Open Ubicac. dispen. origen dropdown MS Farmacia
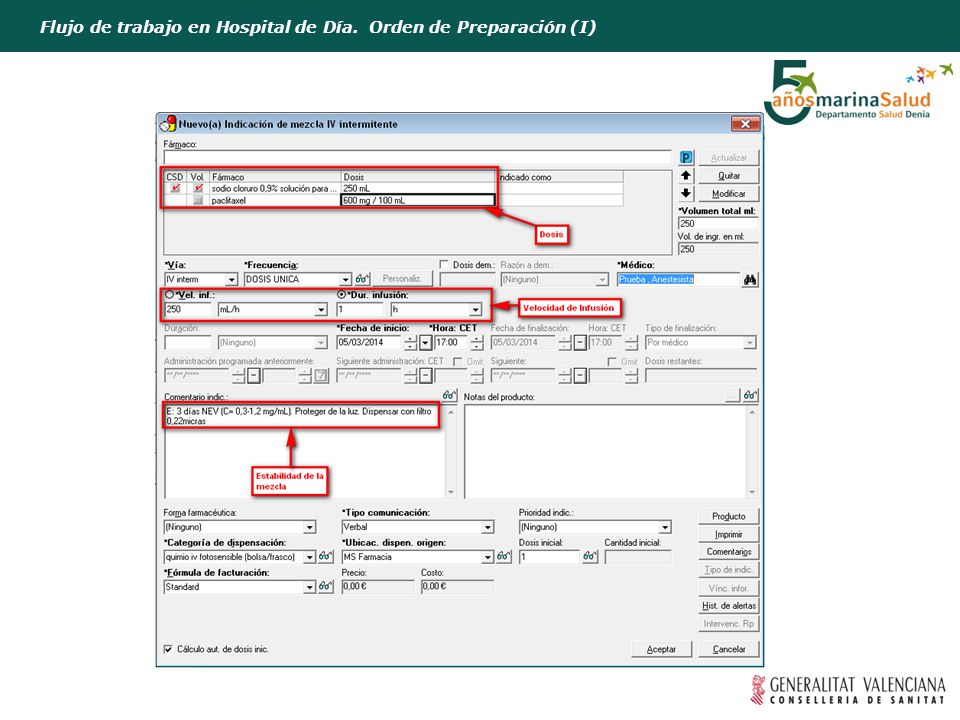960x720 pixels. pyautogui.click(x=487, y=557)
